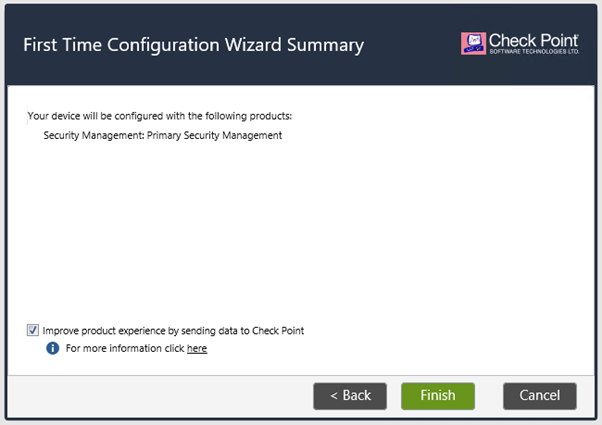Click the blue information icon

[x=53, y=349]
